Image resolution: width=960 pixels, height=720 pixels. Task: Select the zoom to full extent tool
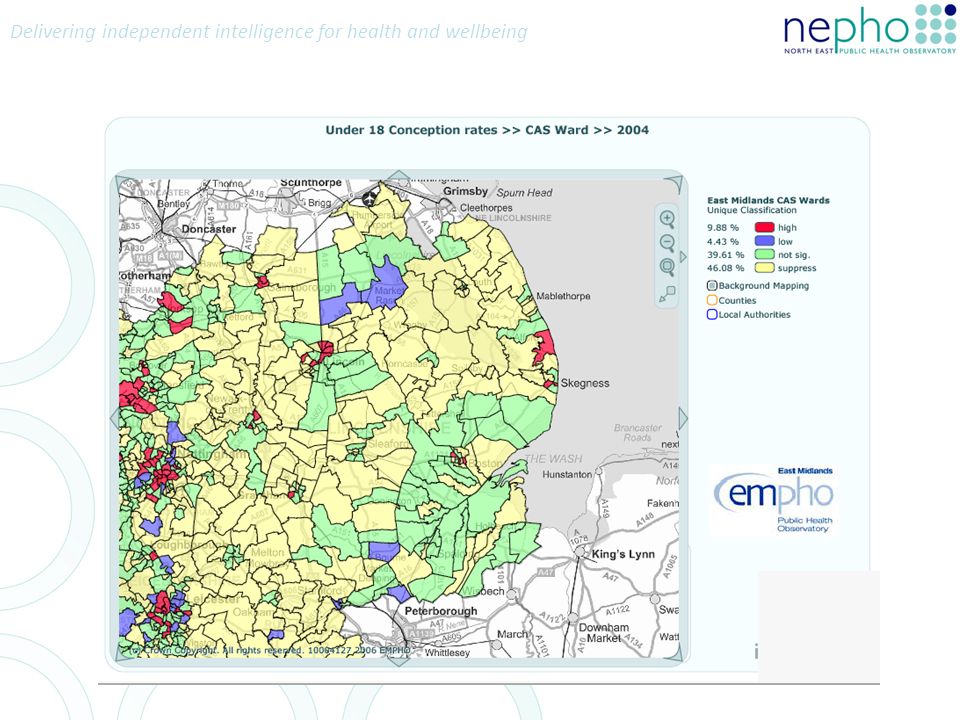click(x=667, y=267)
